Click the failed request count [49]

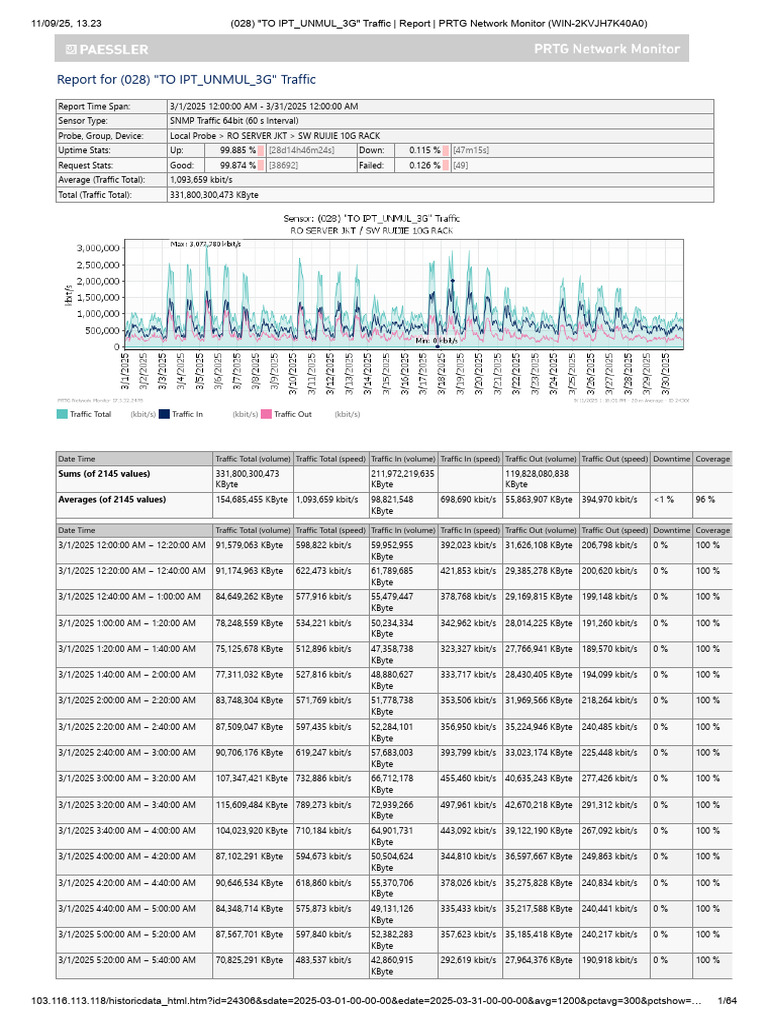pos(460,165)
